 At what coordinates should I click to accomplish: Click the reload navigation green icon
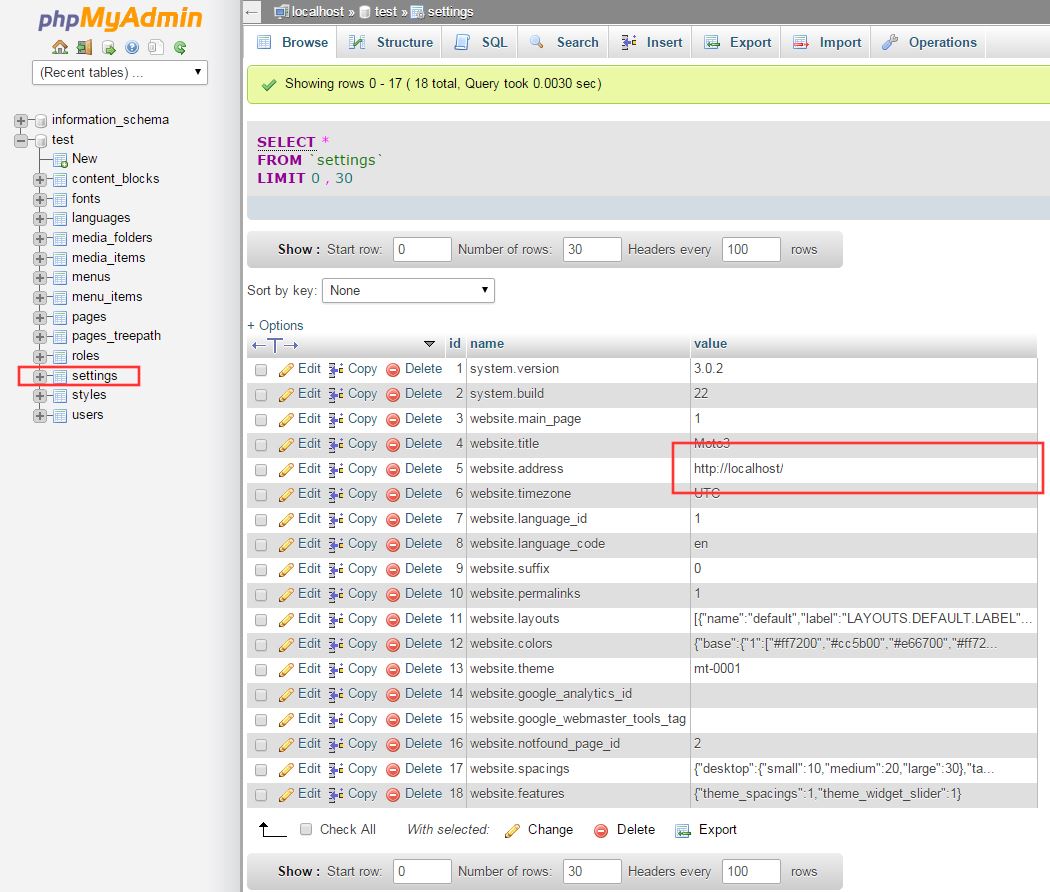pyautogui.click(x=179, y=47)
